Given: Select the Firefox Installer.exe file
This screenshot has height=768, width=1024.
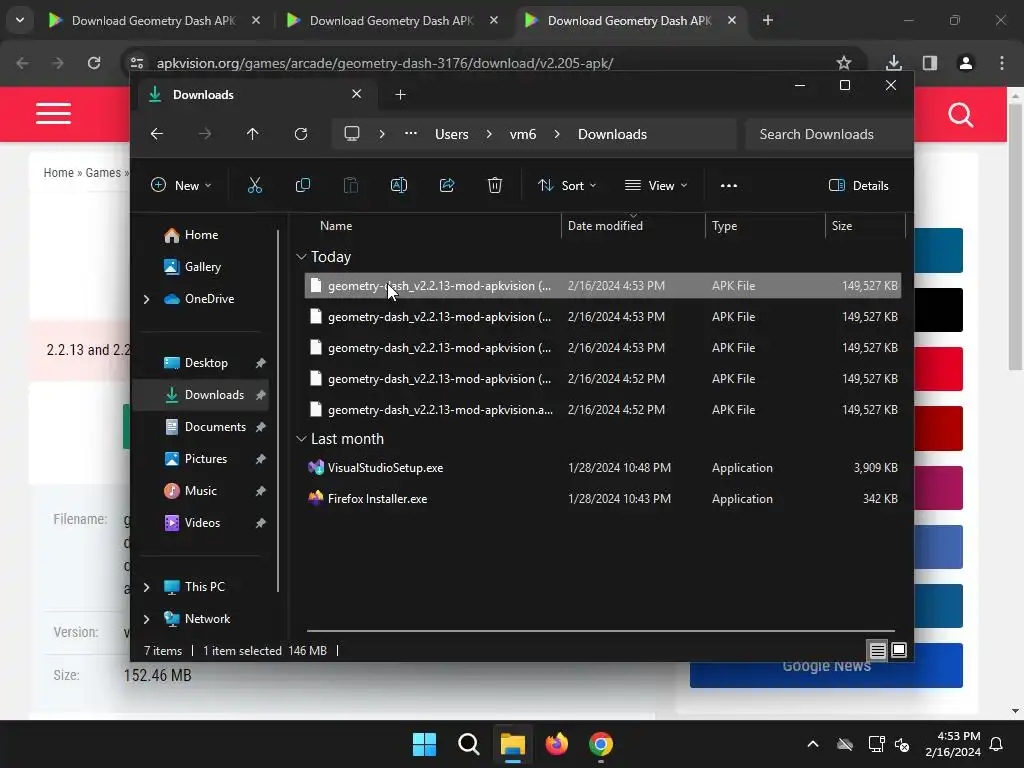Looking at the screenshot, I should (x=603, y=499).
